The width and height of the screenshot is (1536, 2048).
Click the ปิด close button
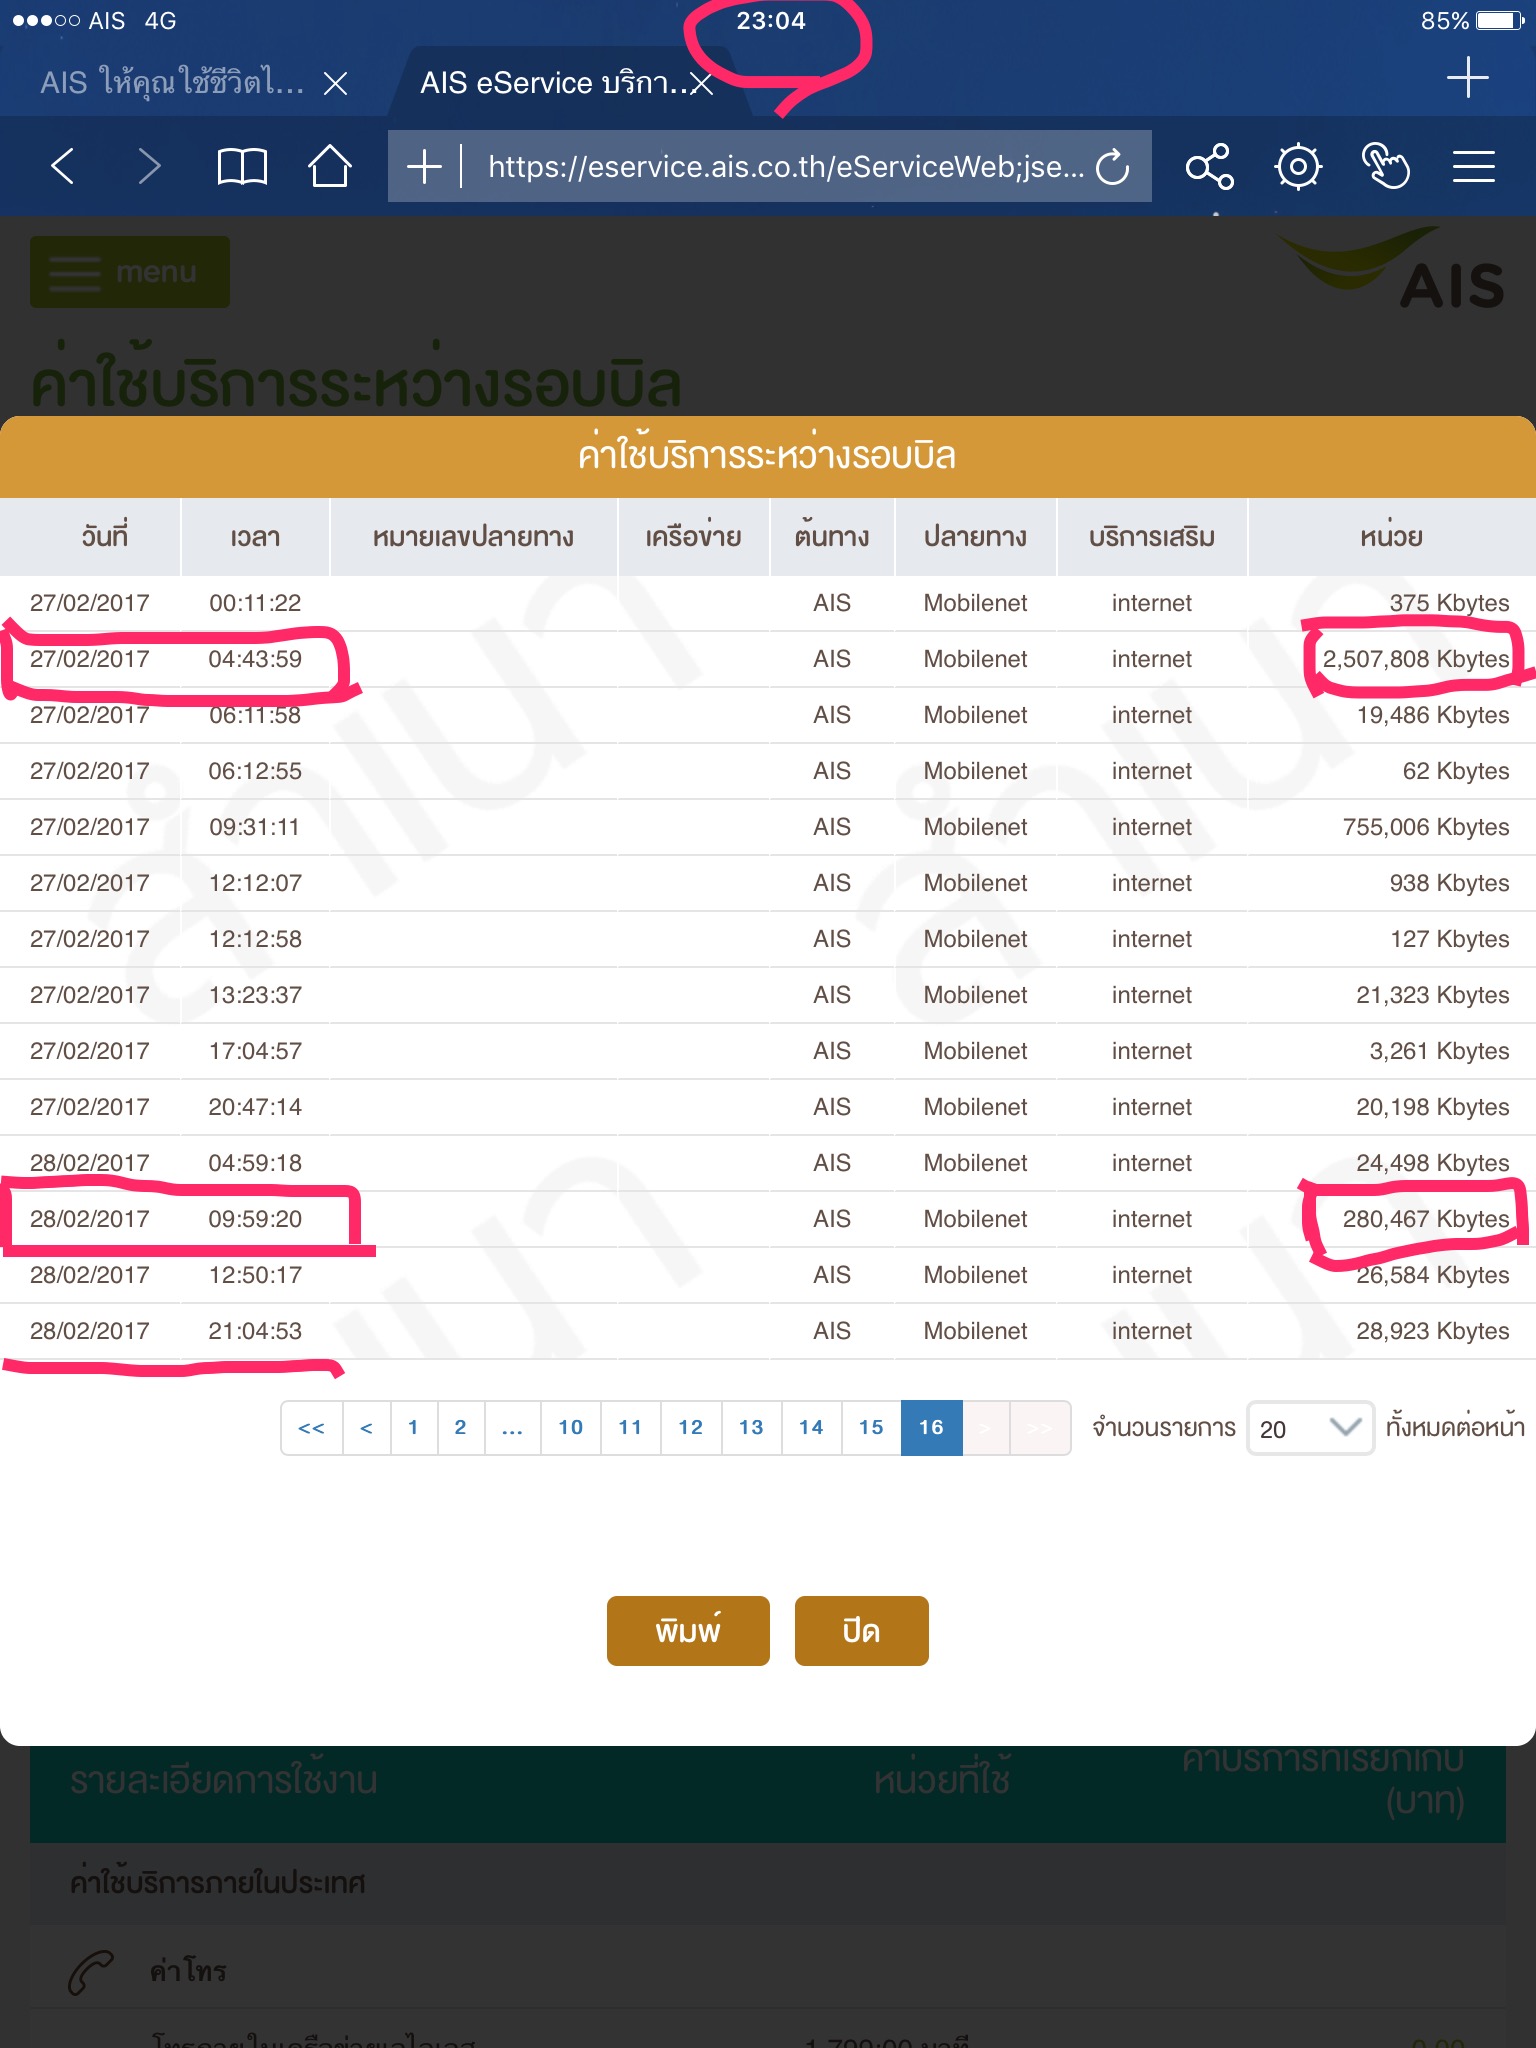[x=861, y=1631]
